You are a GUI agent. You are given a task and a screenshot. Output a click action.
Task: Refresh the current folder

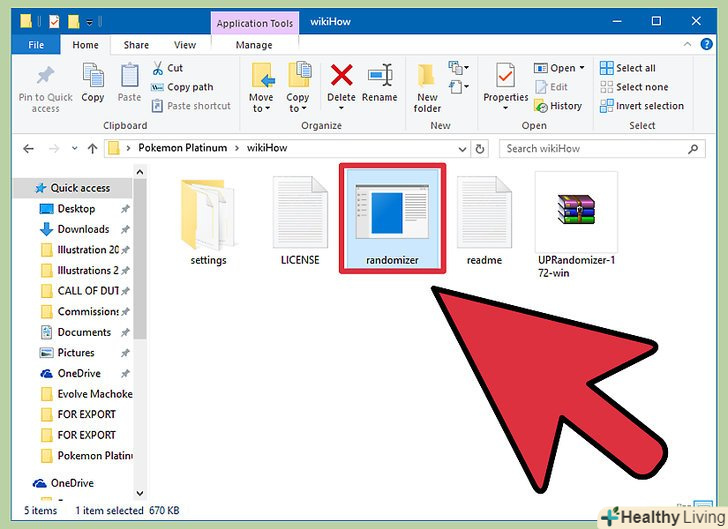pos(480,149)
